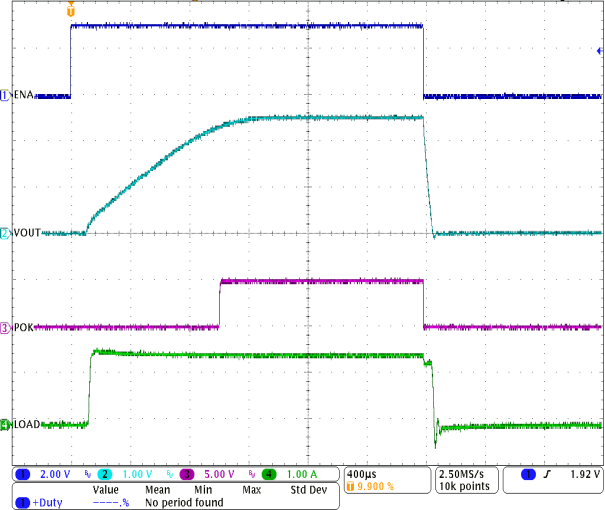
Task: Click channel 3 badge in scale readout
Action: pyautogui.click(x=187, y=474)
